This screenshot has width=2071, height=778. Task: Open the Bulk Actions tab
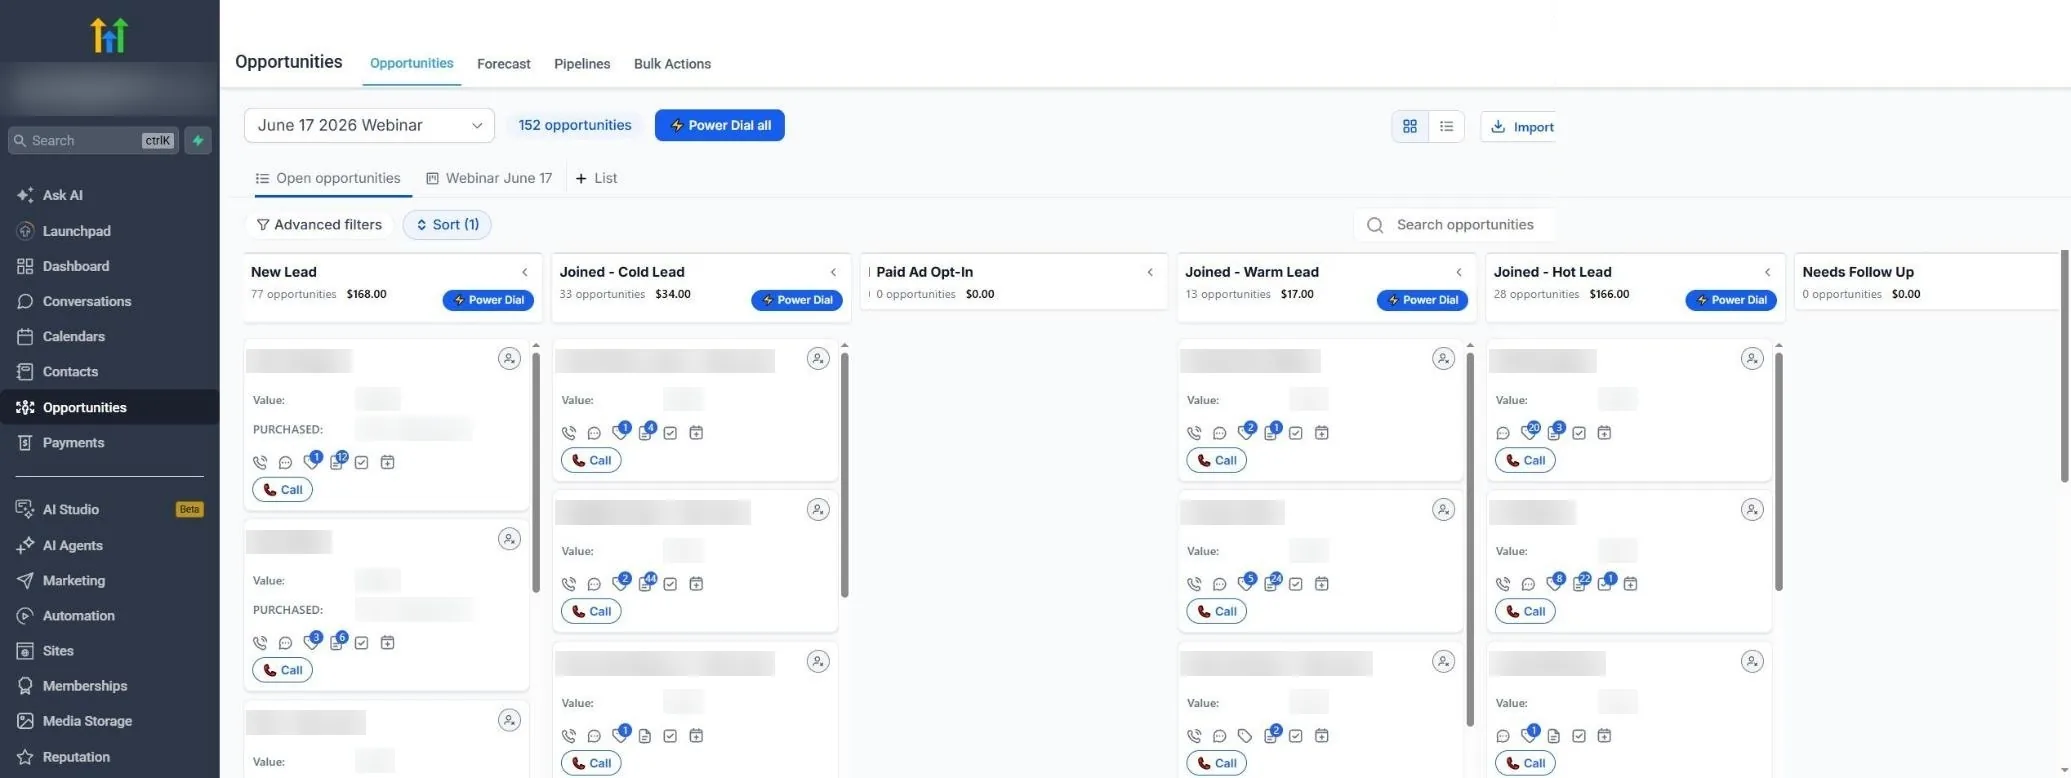672,63
